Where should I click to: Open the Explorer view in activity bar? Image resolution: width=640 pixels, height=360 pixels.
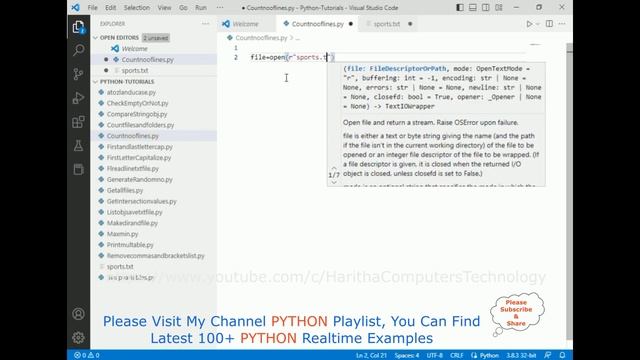[78, 27]
